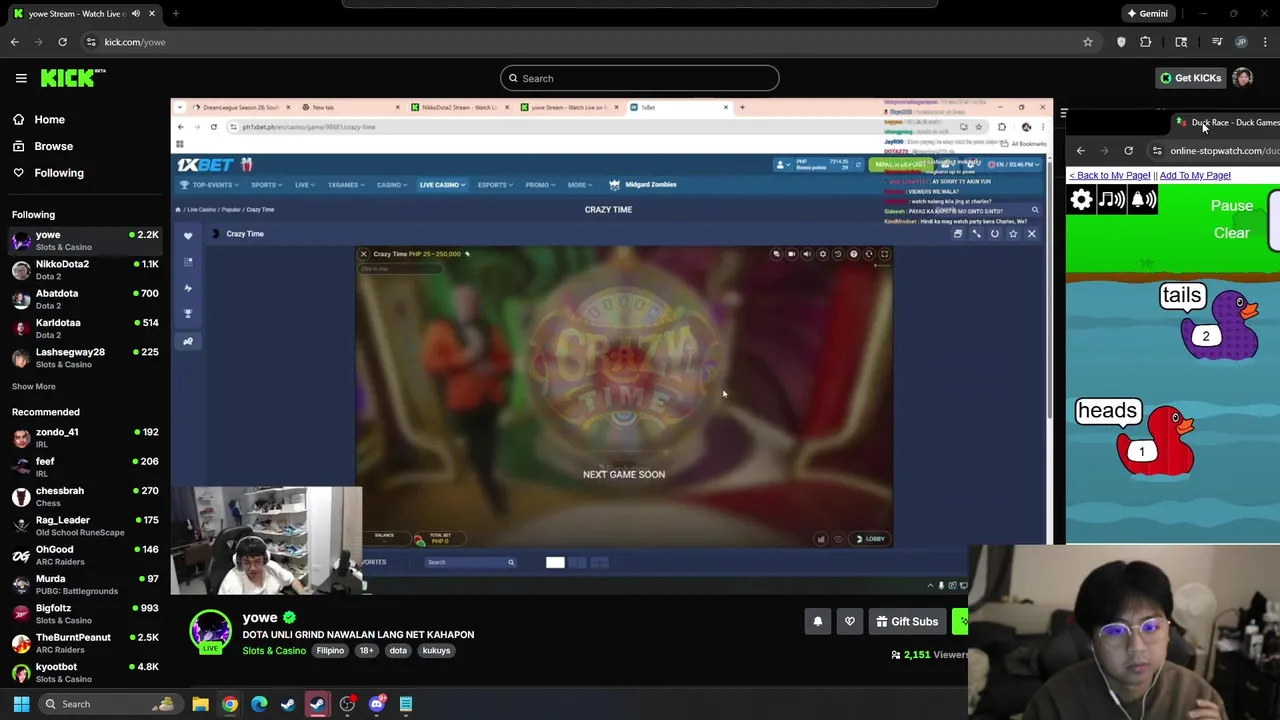Reload the Duck Race browser window
This screenshot has width=1280, height=720.
pyautogui.click(x=1128, y=151)
